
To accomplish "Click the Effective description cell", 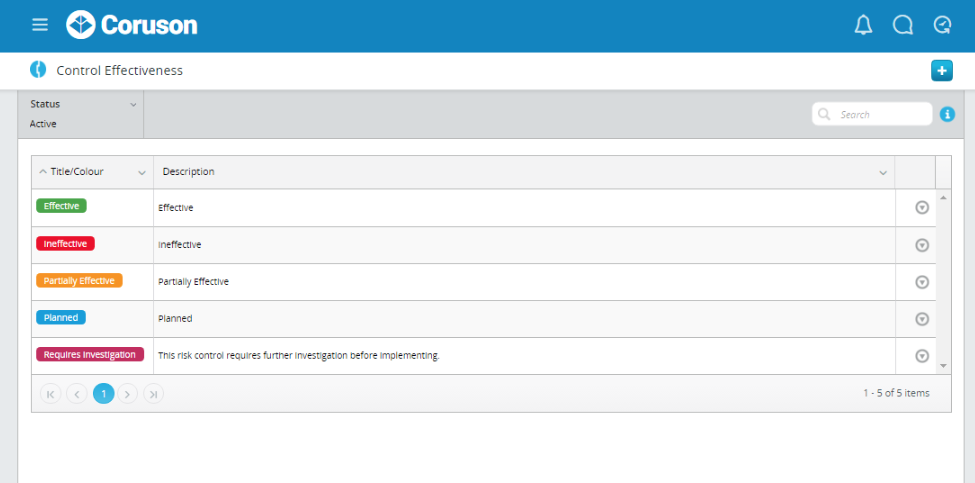I will (x=524, y=208).
